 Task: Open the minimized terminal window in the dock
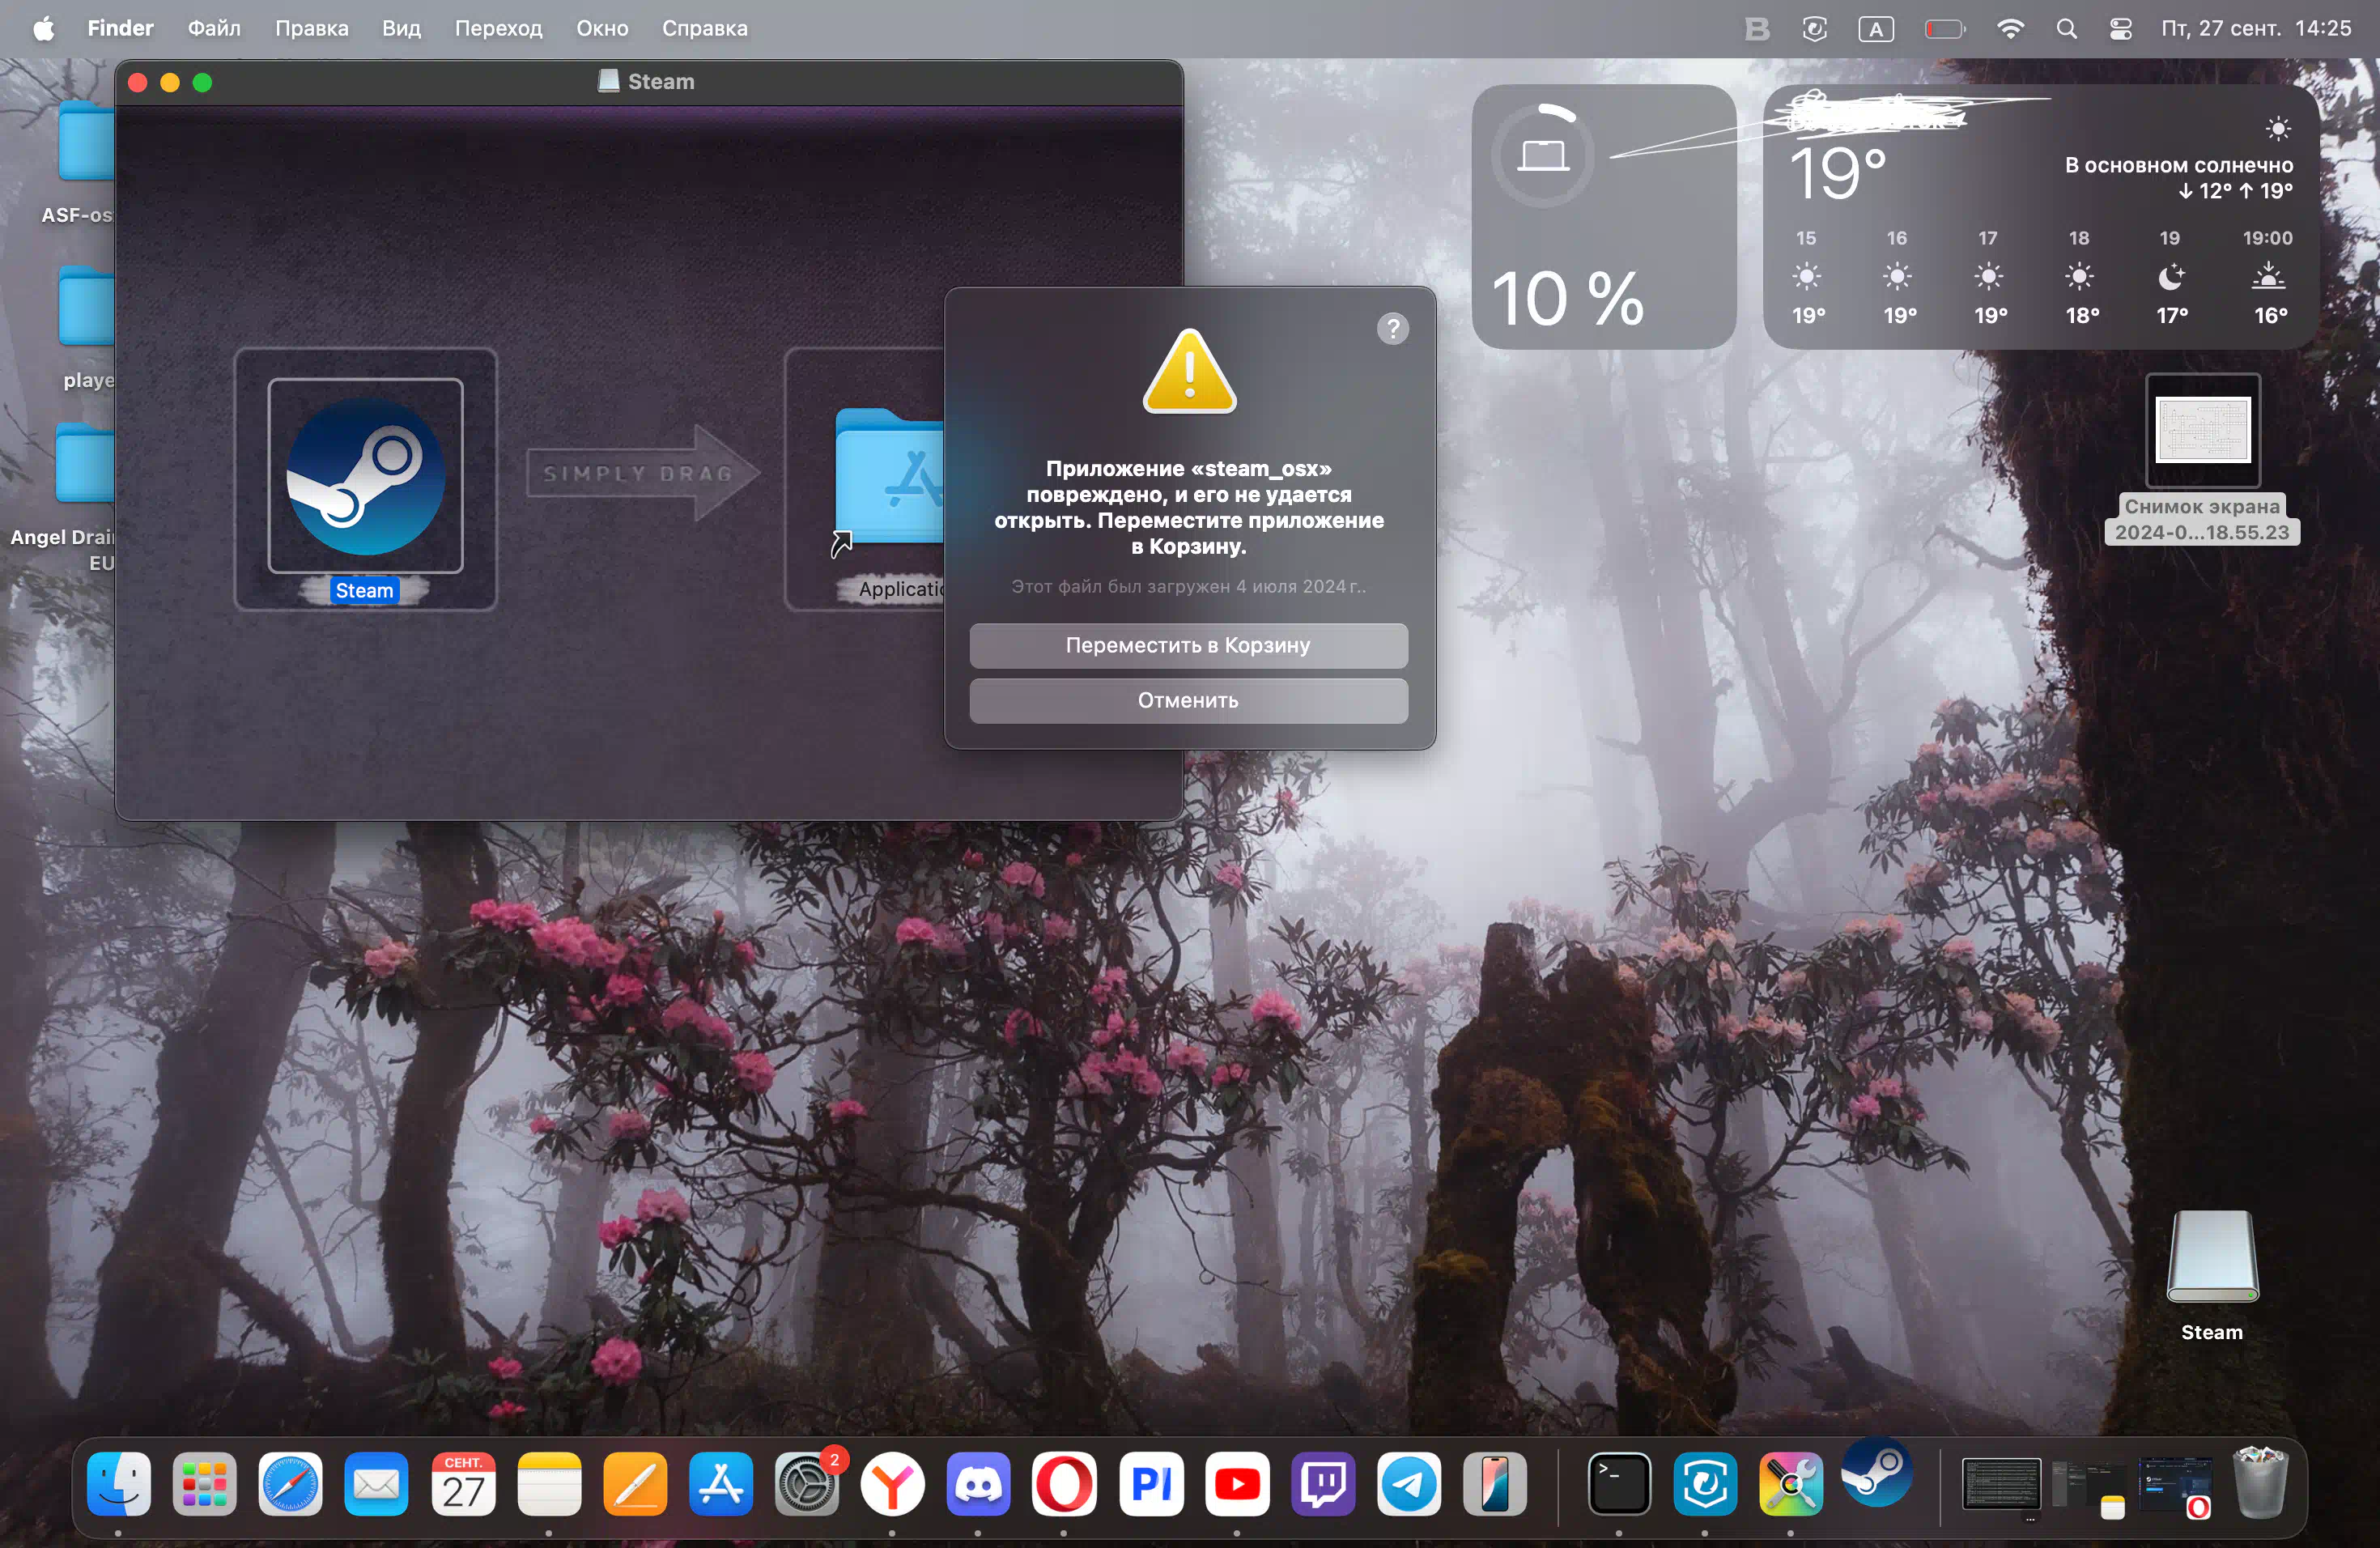point(2001,1484)
